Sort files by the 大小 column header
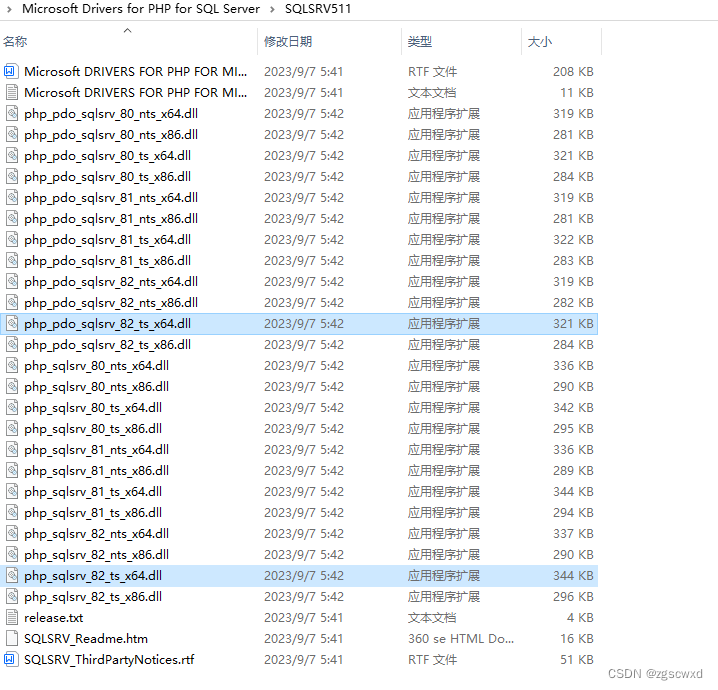Image resolution: width=718 pixels, height=690 pixels. (540, 42)
